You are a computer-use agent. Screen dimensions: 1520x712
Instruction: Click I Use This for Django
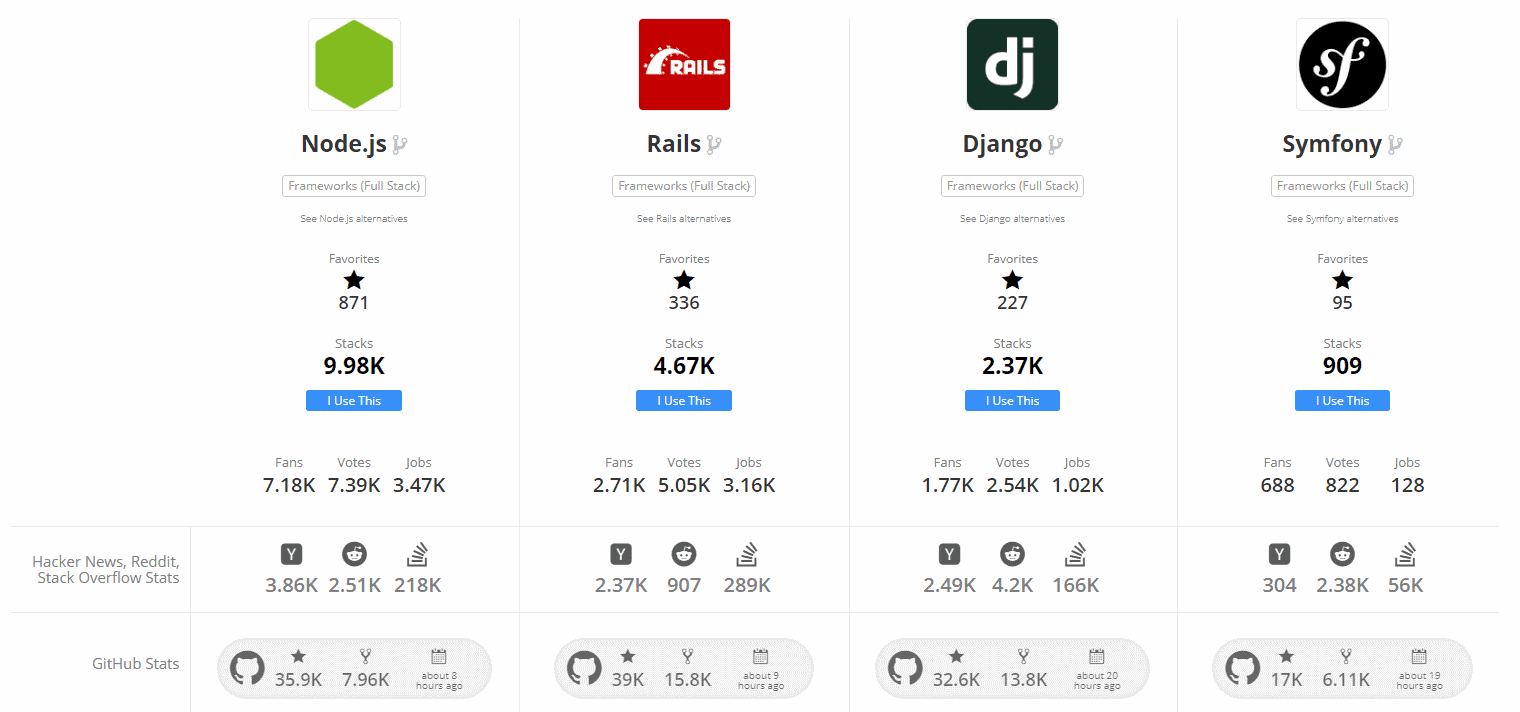1012,400
